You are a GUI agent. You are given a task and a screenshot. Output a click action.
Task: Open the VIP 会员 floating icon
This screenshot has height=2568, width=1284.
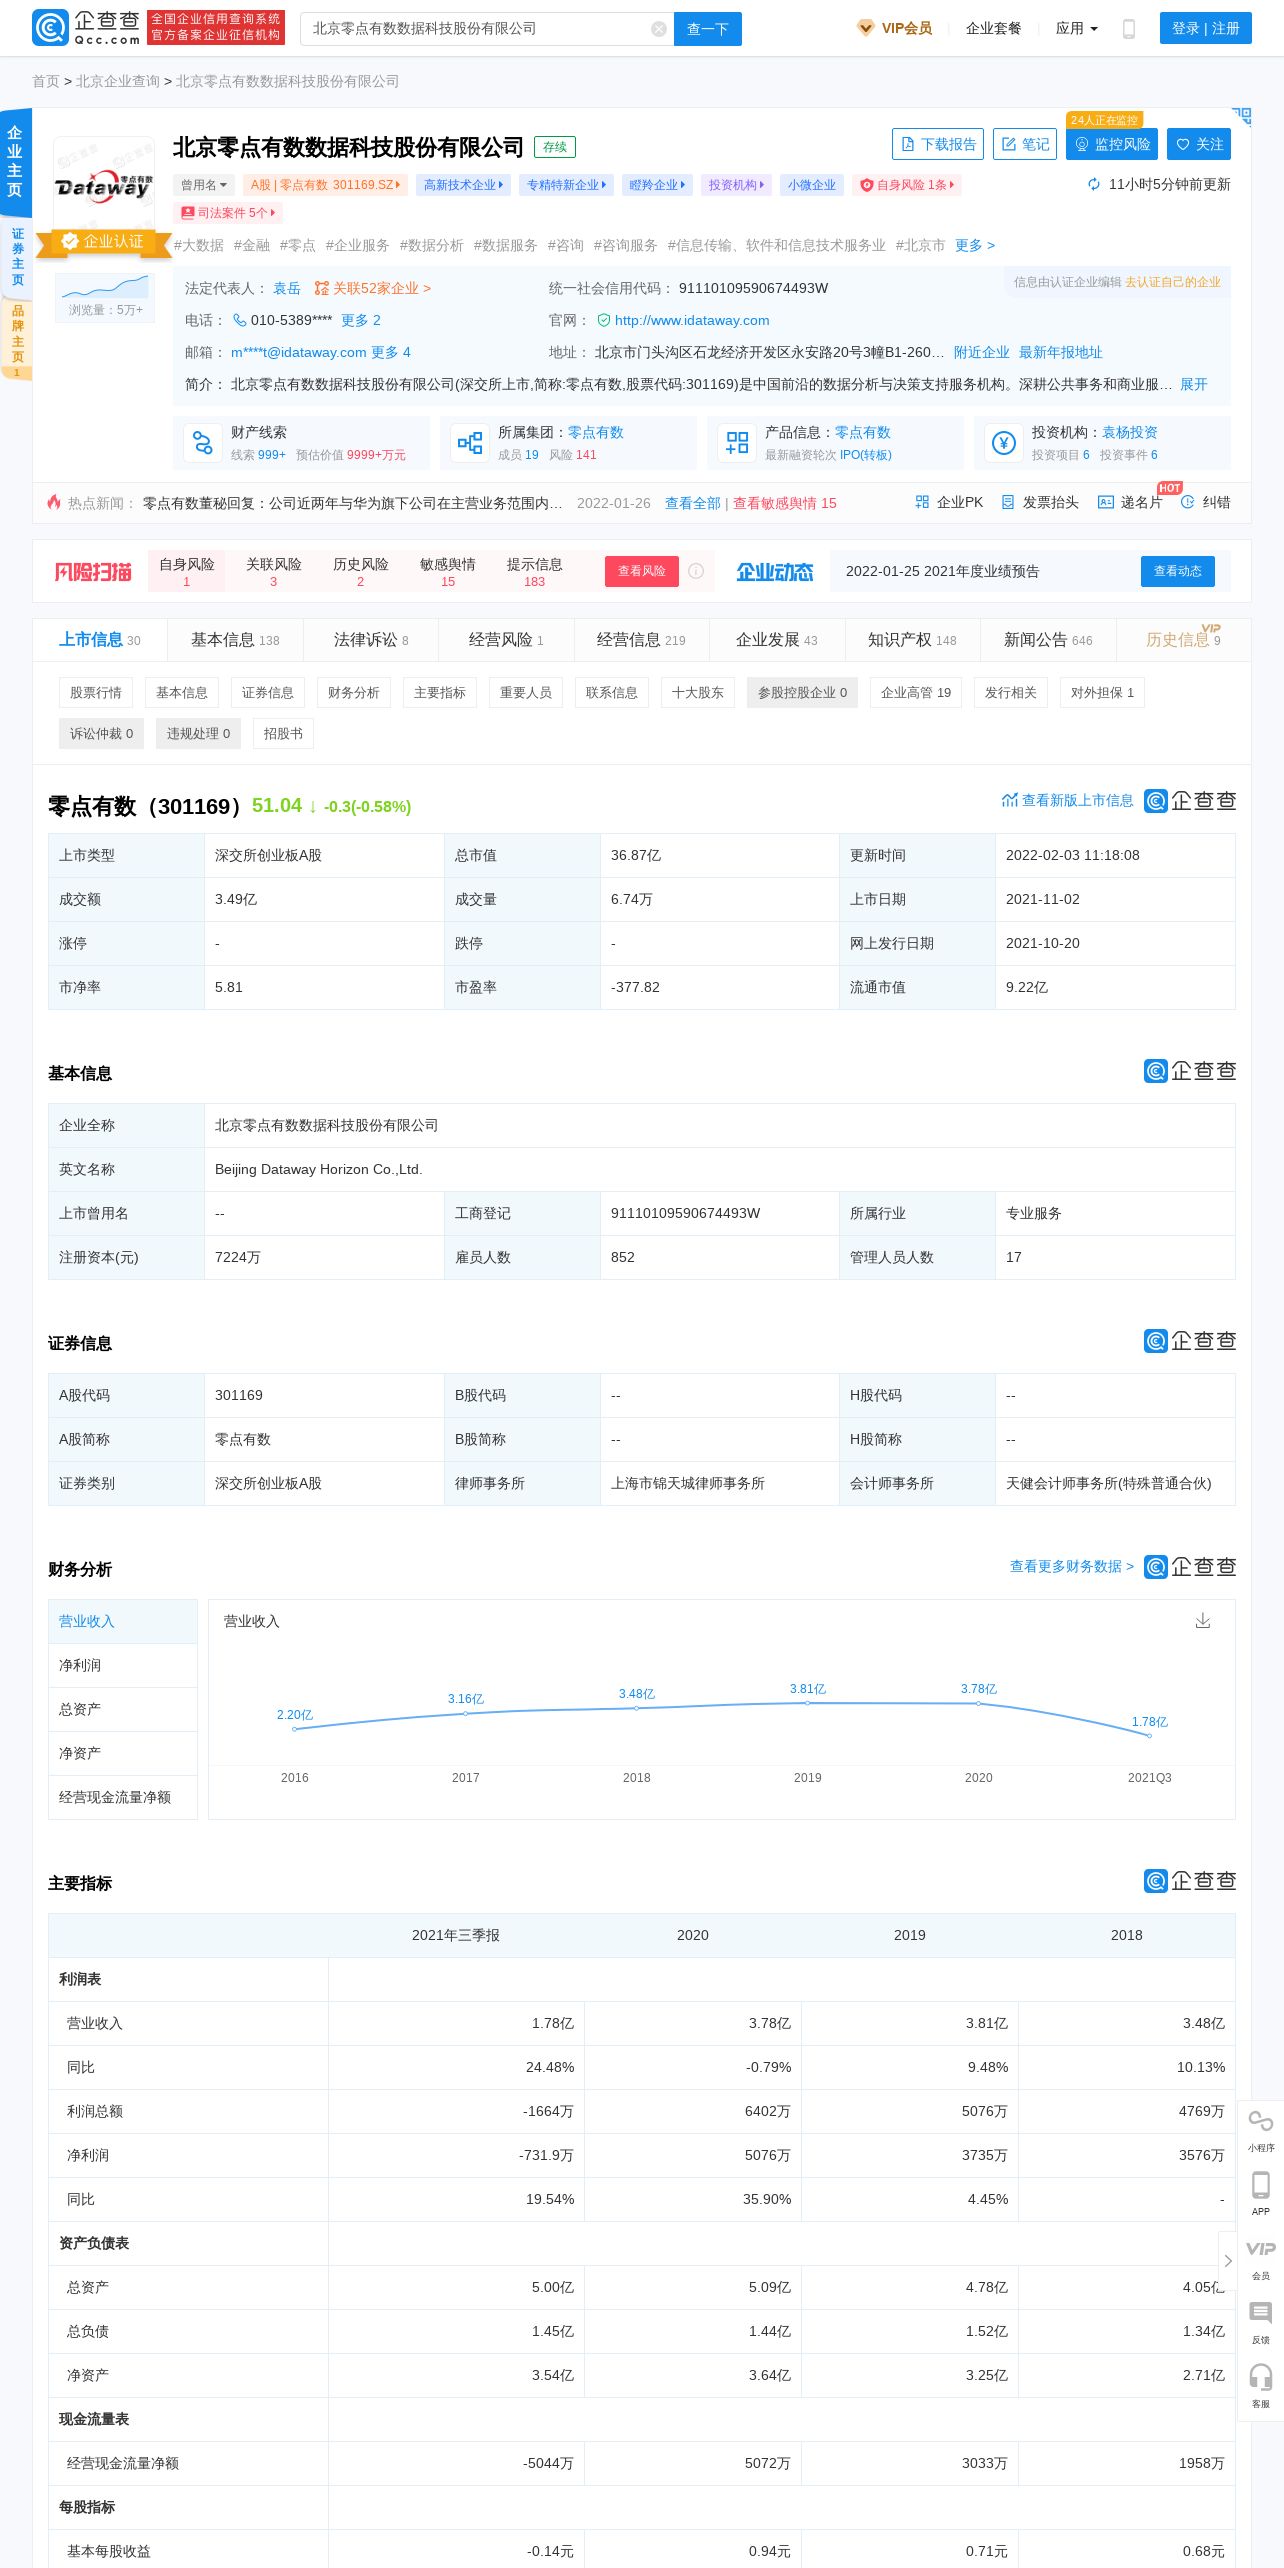tap(1261, 2258)
